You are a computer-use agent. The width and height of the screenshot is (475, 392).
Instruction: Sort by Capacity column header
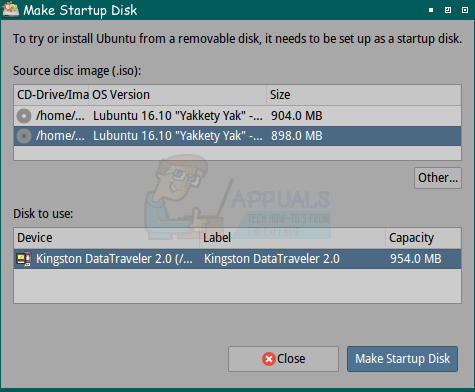click(423, 238)
